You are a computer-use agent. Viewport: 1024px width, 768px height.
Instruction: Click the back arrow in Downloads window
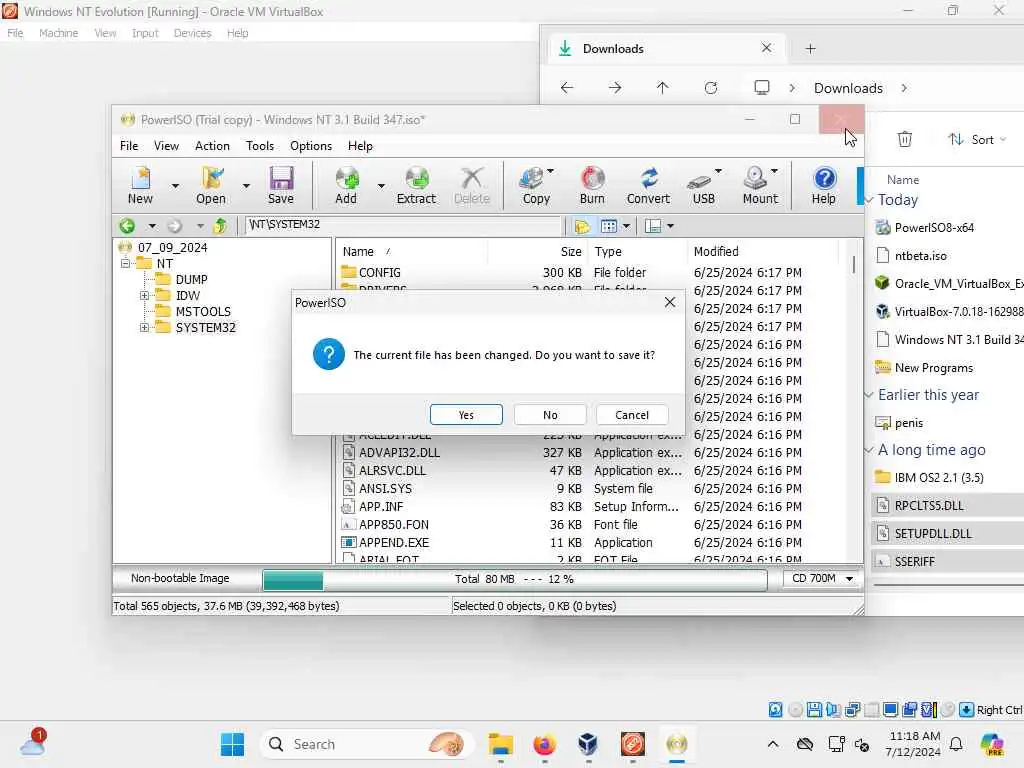(567, 88)
